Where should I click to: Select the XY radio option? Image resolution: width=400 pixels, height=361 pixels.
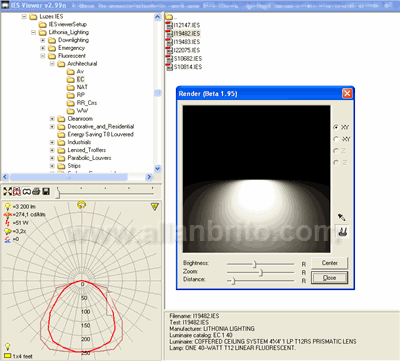tap(336, 127)
